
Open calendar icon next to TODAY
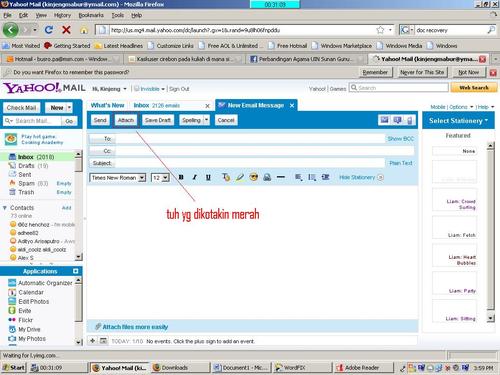(103, 341)
